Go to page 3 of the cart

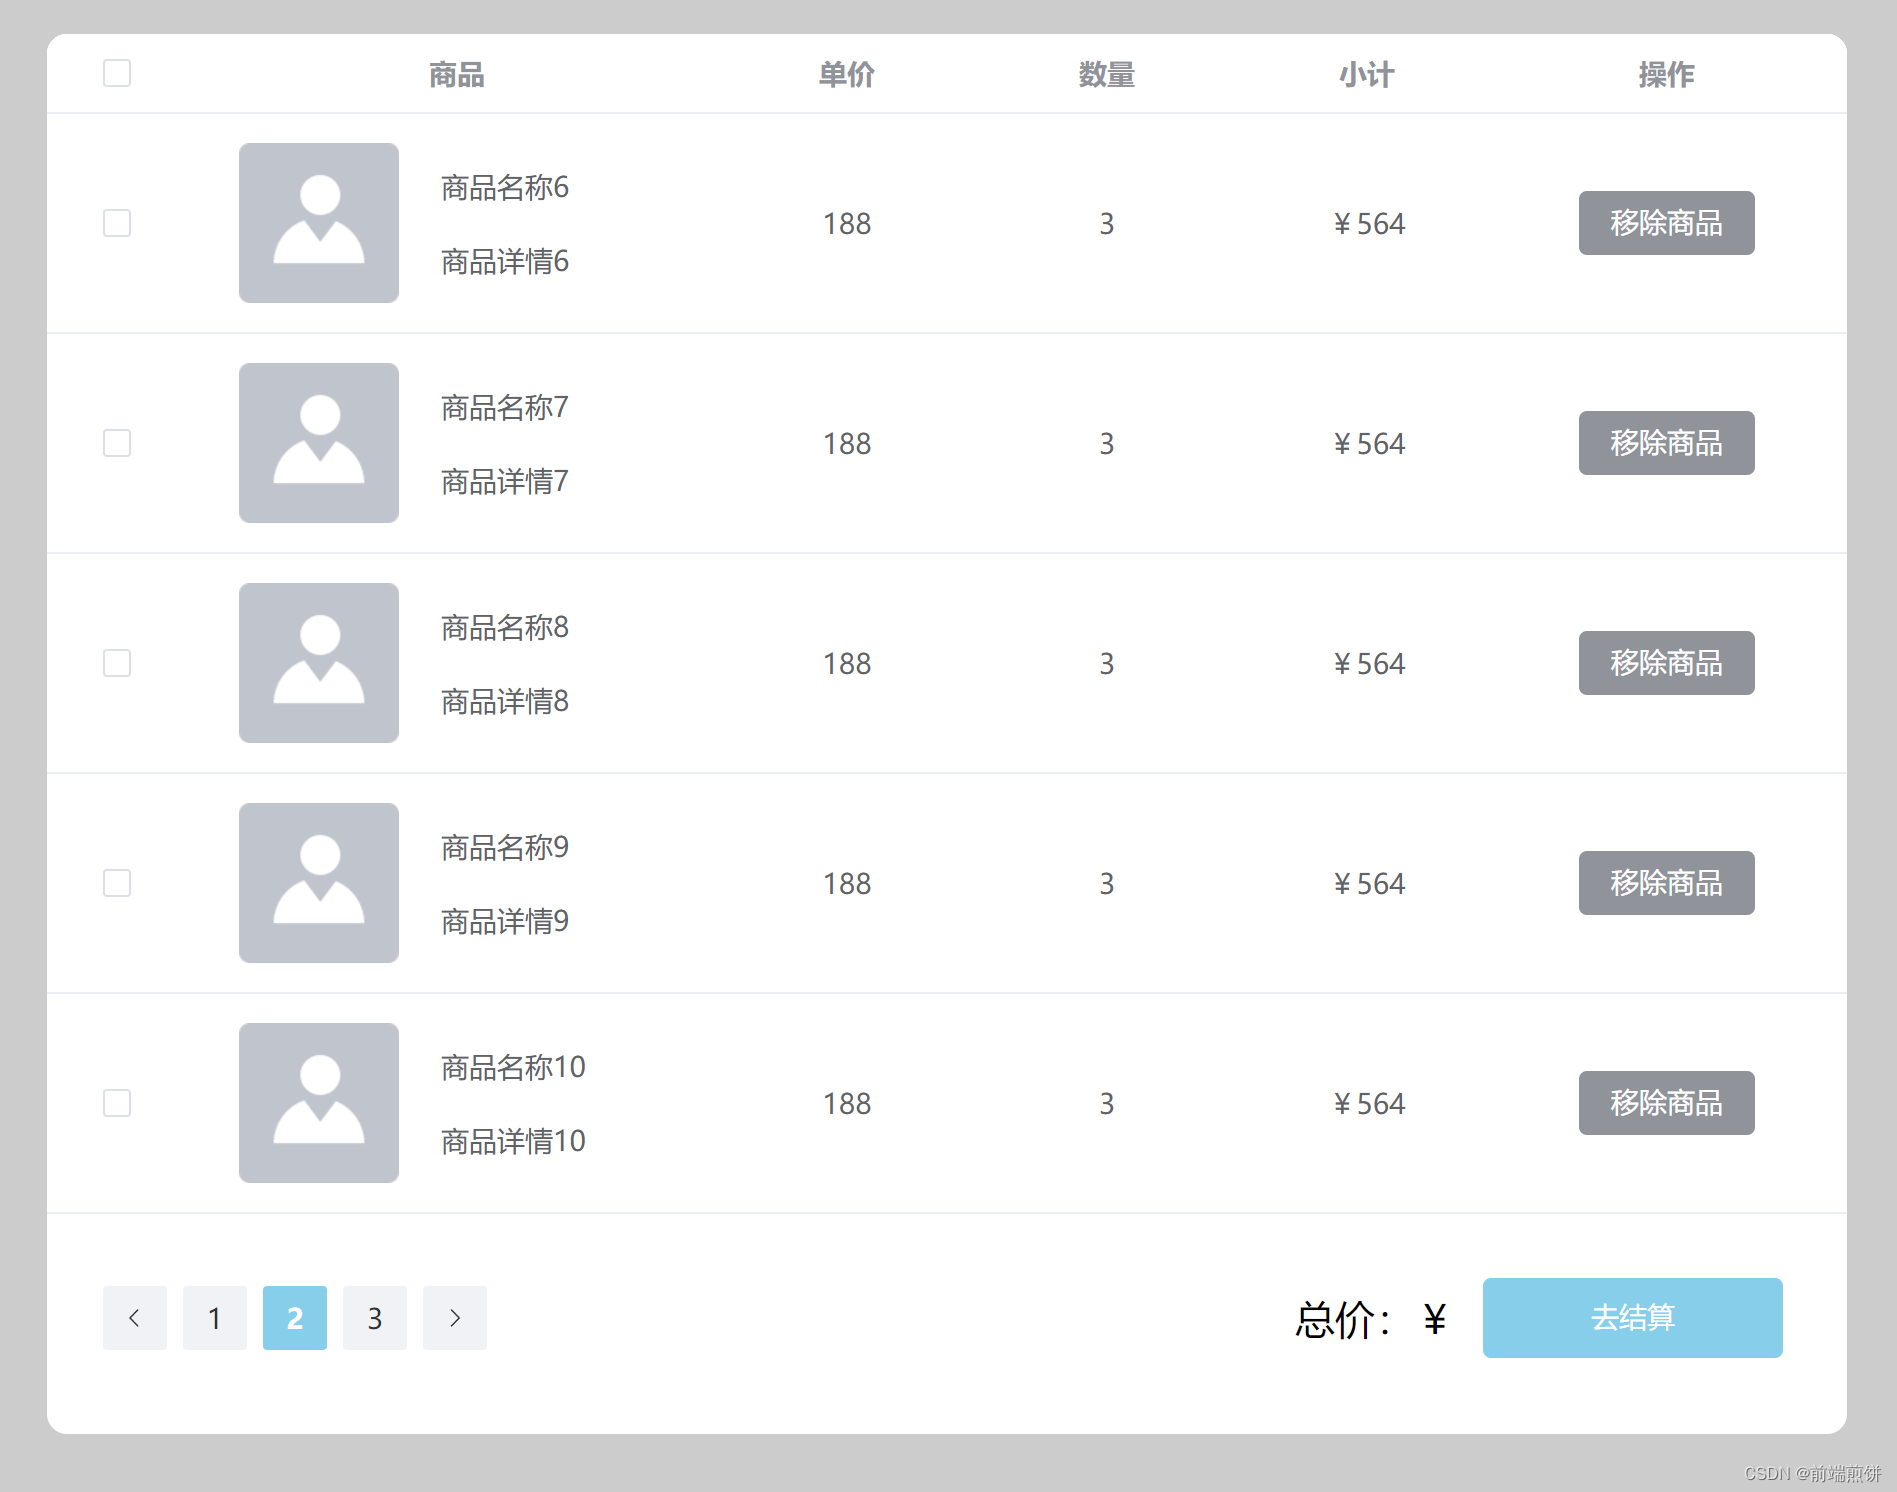click(x=374, y=1318)
